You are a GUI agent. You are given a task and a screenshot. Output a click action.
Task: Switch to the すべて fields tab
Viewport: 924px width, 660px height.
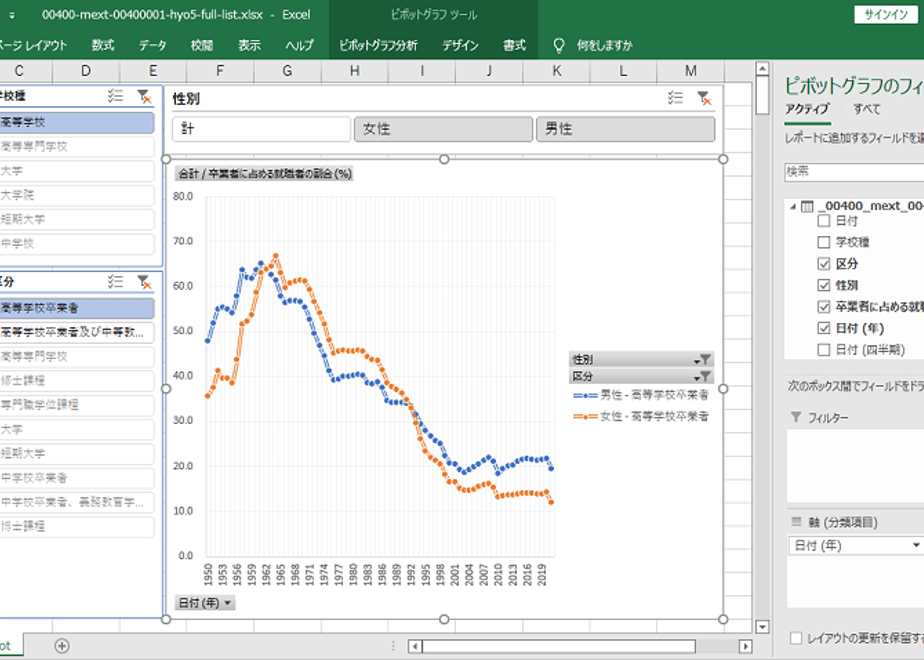point(866,109)
